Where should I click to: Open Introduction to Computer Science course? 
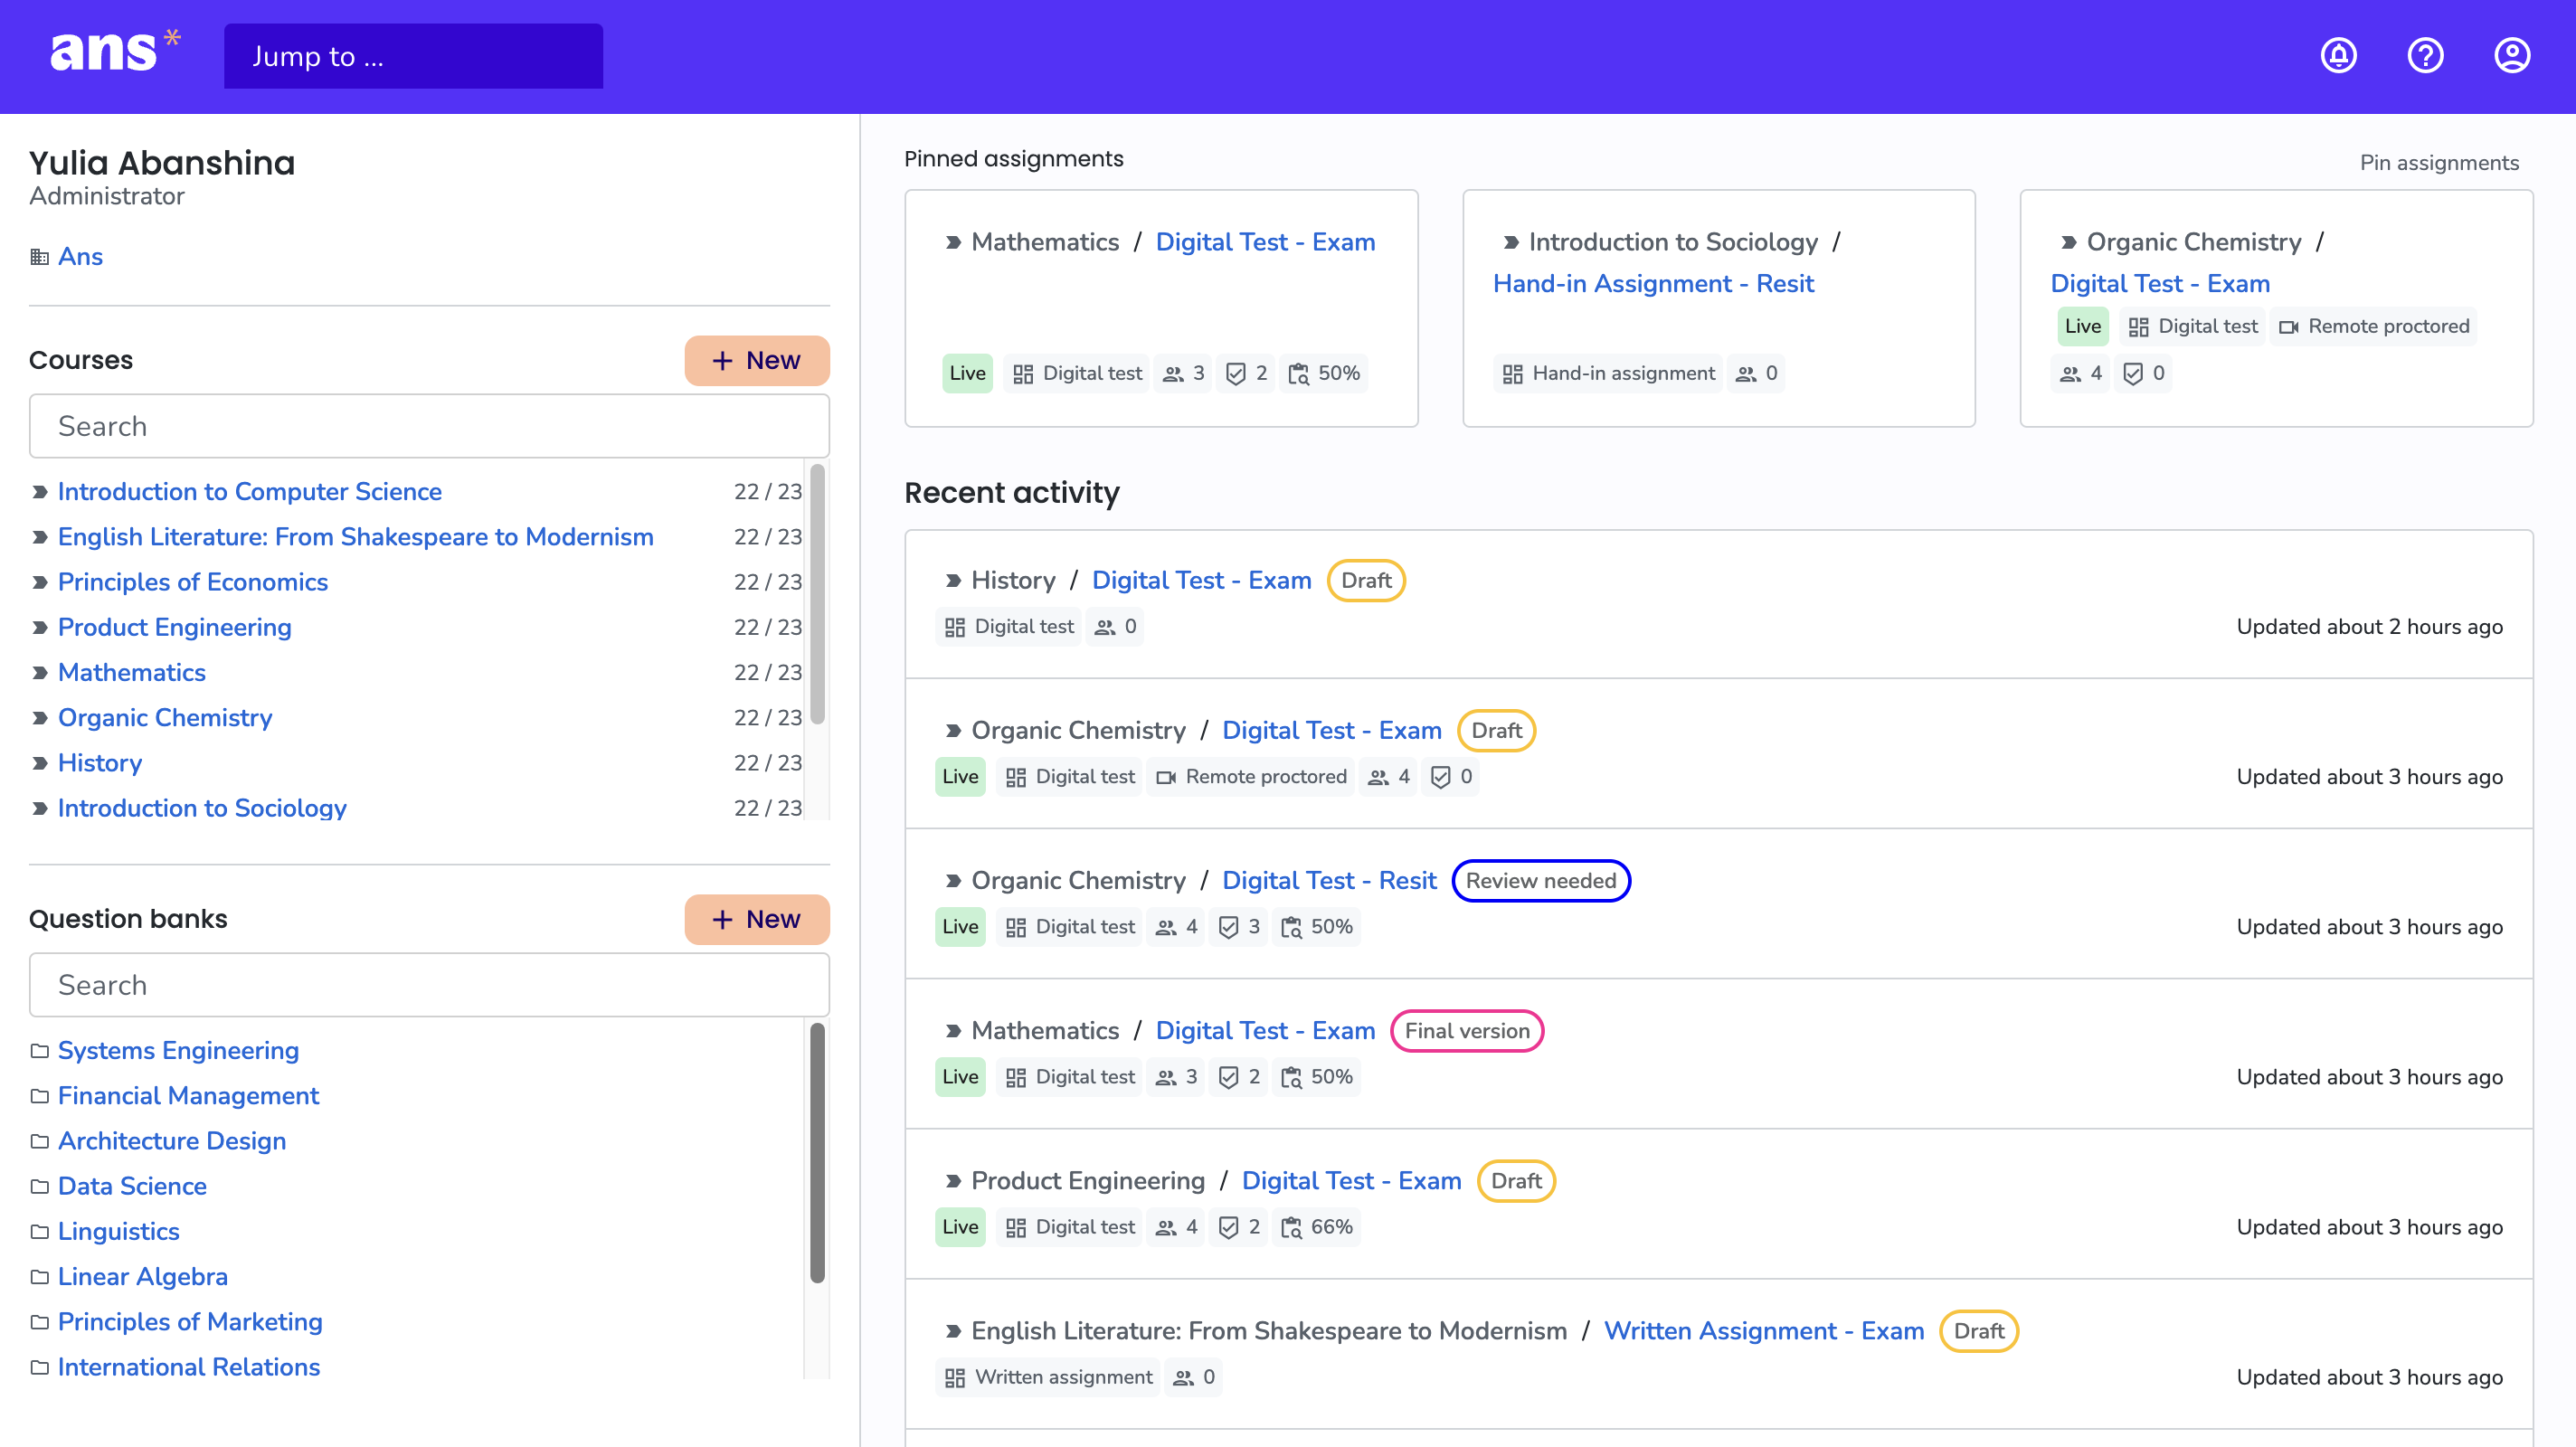click(250, 492)
